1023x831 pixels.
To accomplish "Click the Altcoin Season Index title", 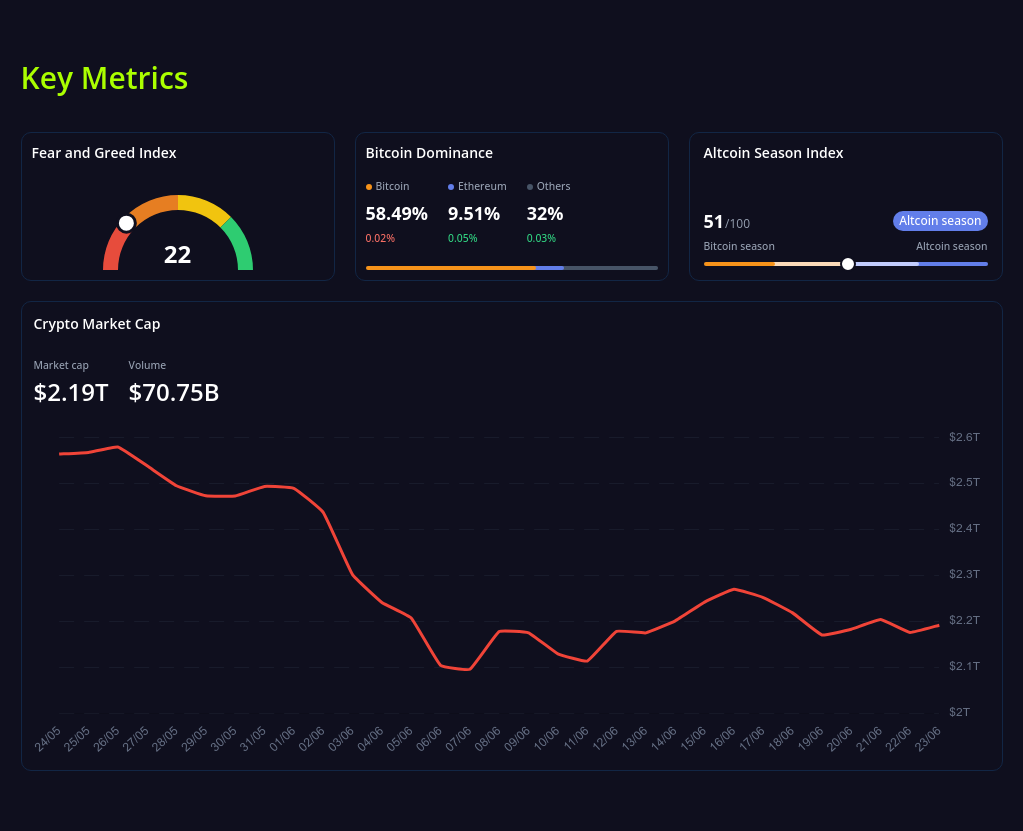I will coord(773,153).
